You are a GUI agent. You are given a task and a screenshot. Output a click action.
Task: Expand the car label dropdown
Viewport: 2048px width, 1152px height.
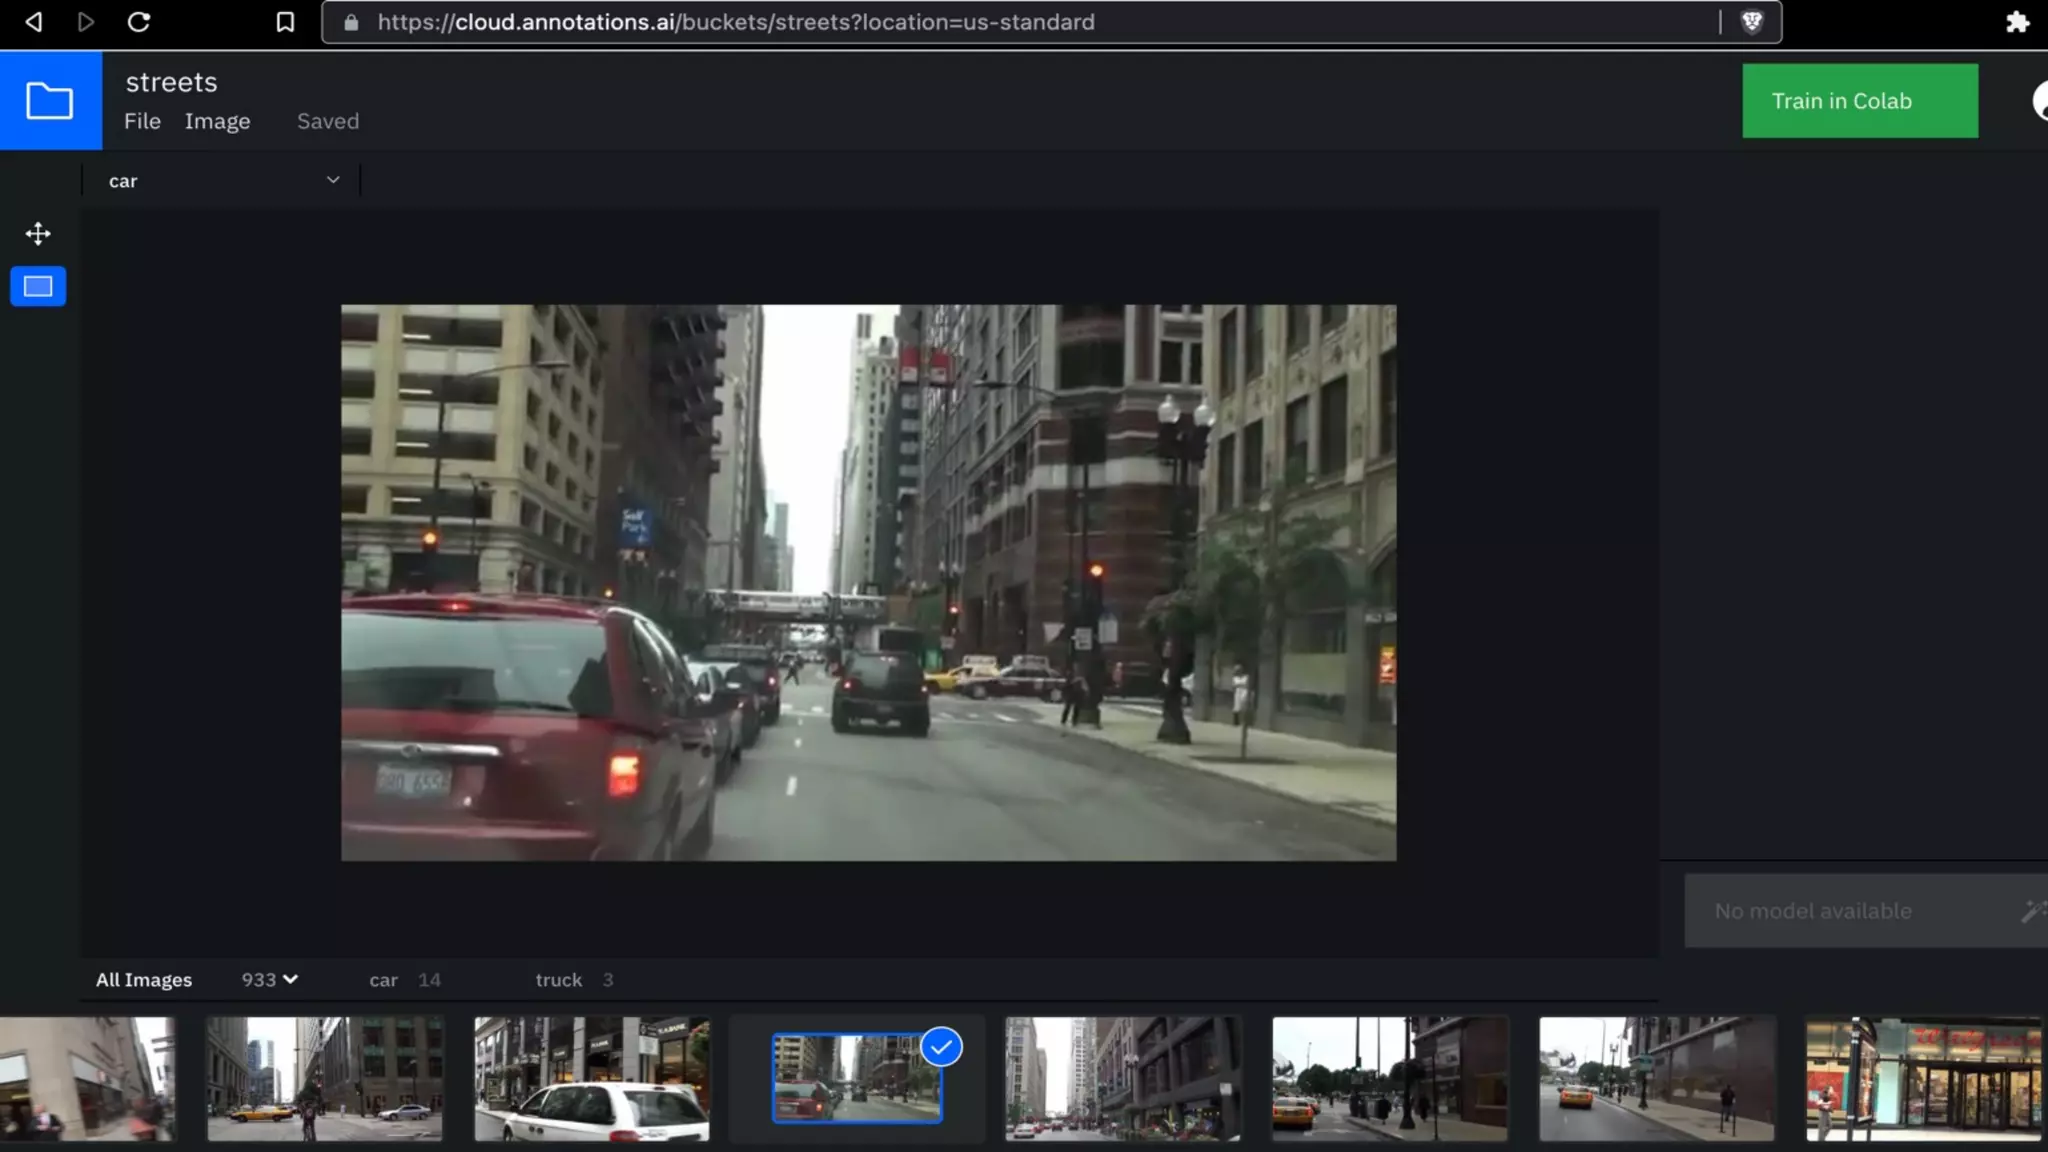tap(333, 180)
